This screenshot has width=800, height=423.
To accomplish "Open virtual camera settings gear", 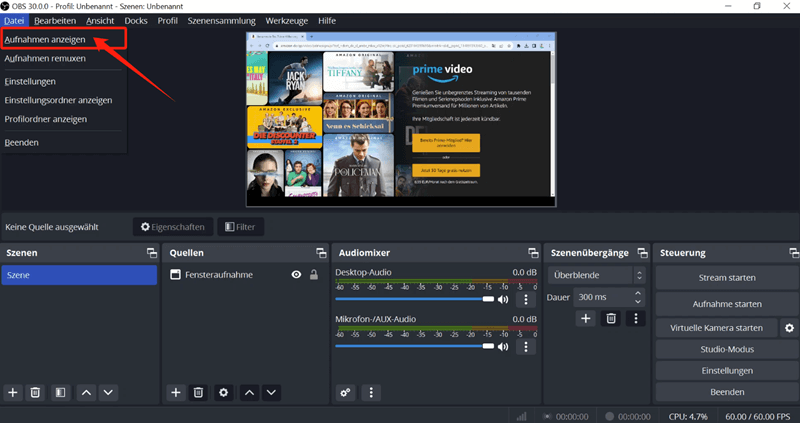I will (x=789, y=328).
